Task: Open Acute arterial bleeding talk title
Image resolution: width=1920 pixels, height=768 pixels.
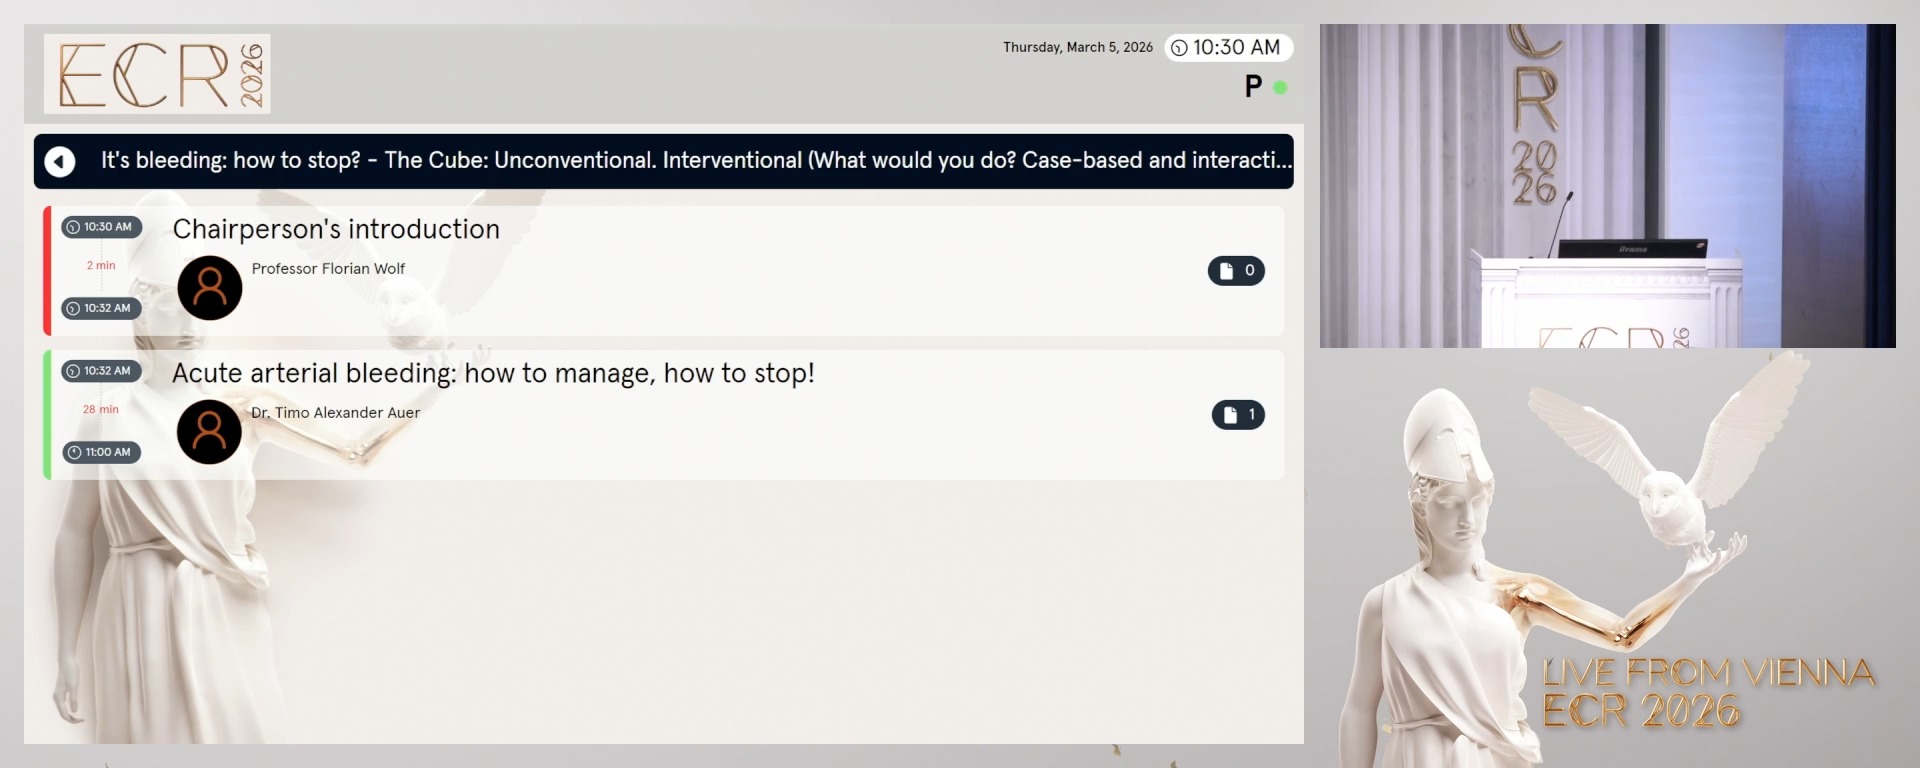Action: tap(493, 373)
